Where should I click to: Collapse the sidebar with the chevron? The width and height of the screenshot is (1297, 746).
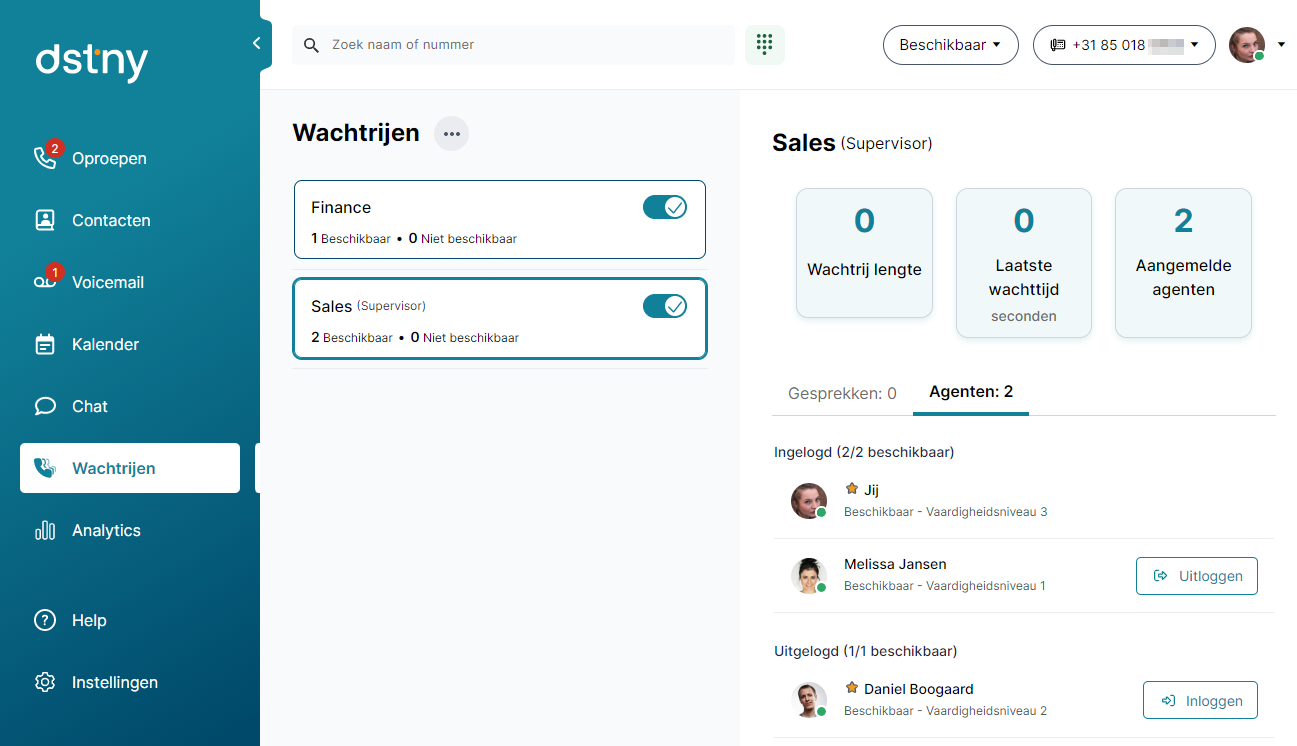pos(256,43)
